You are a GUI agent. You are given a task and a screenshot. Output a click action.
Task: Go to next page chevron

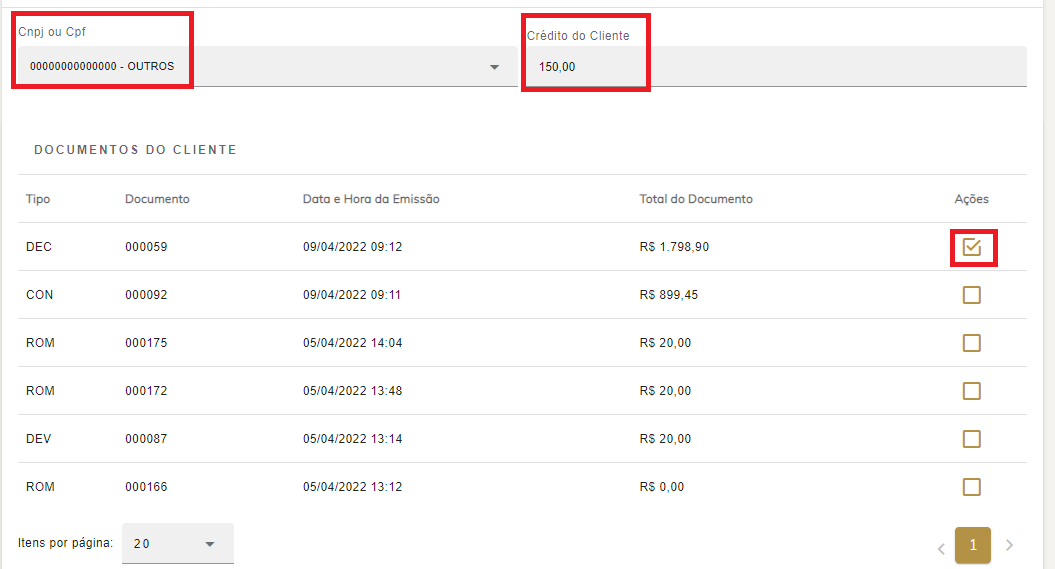tap(1009, 545)
